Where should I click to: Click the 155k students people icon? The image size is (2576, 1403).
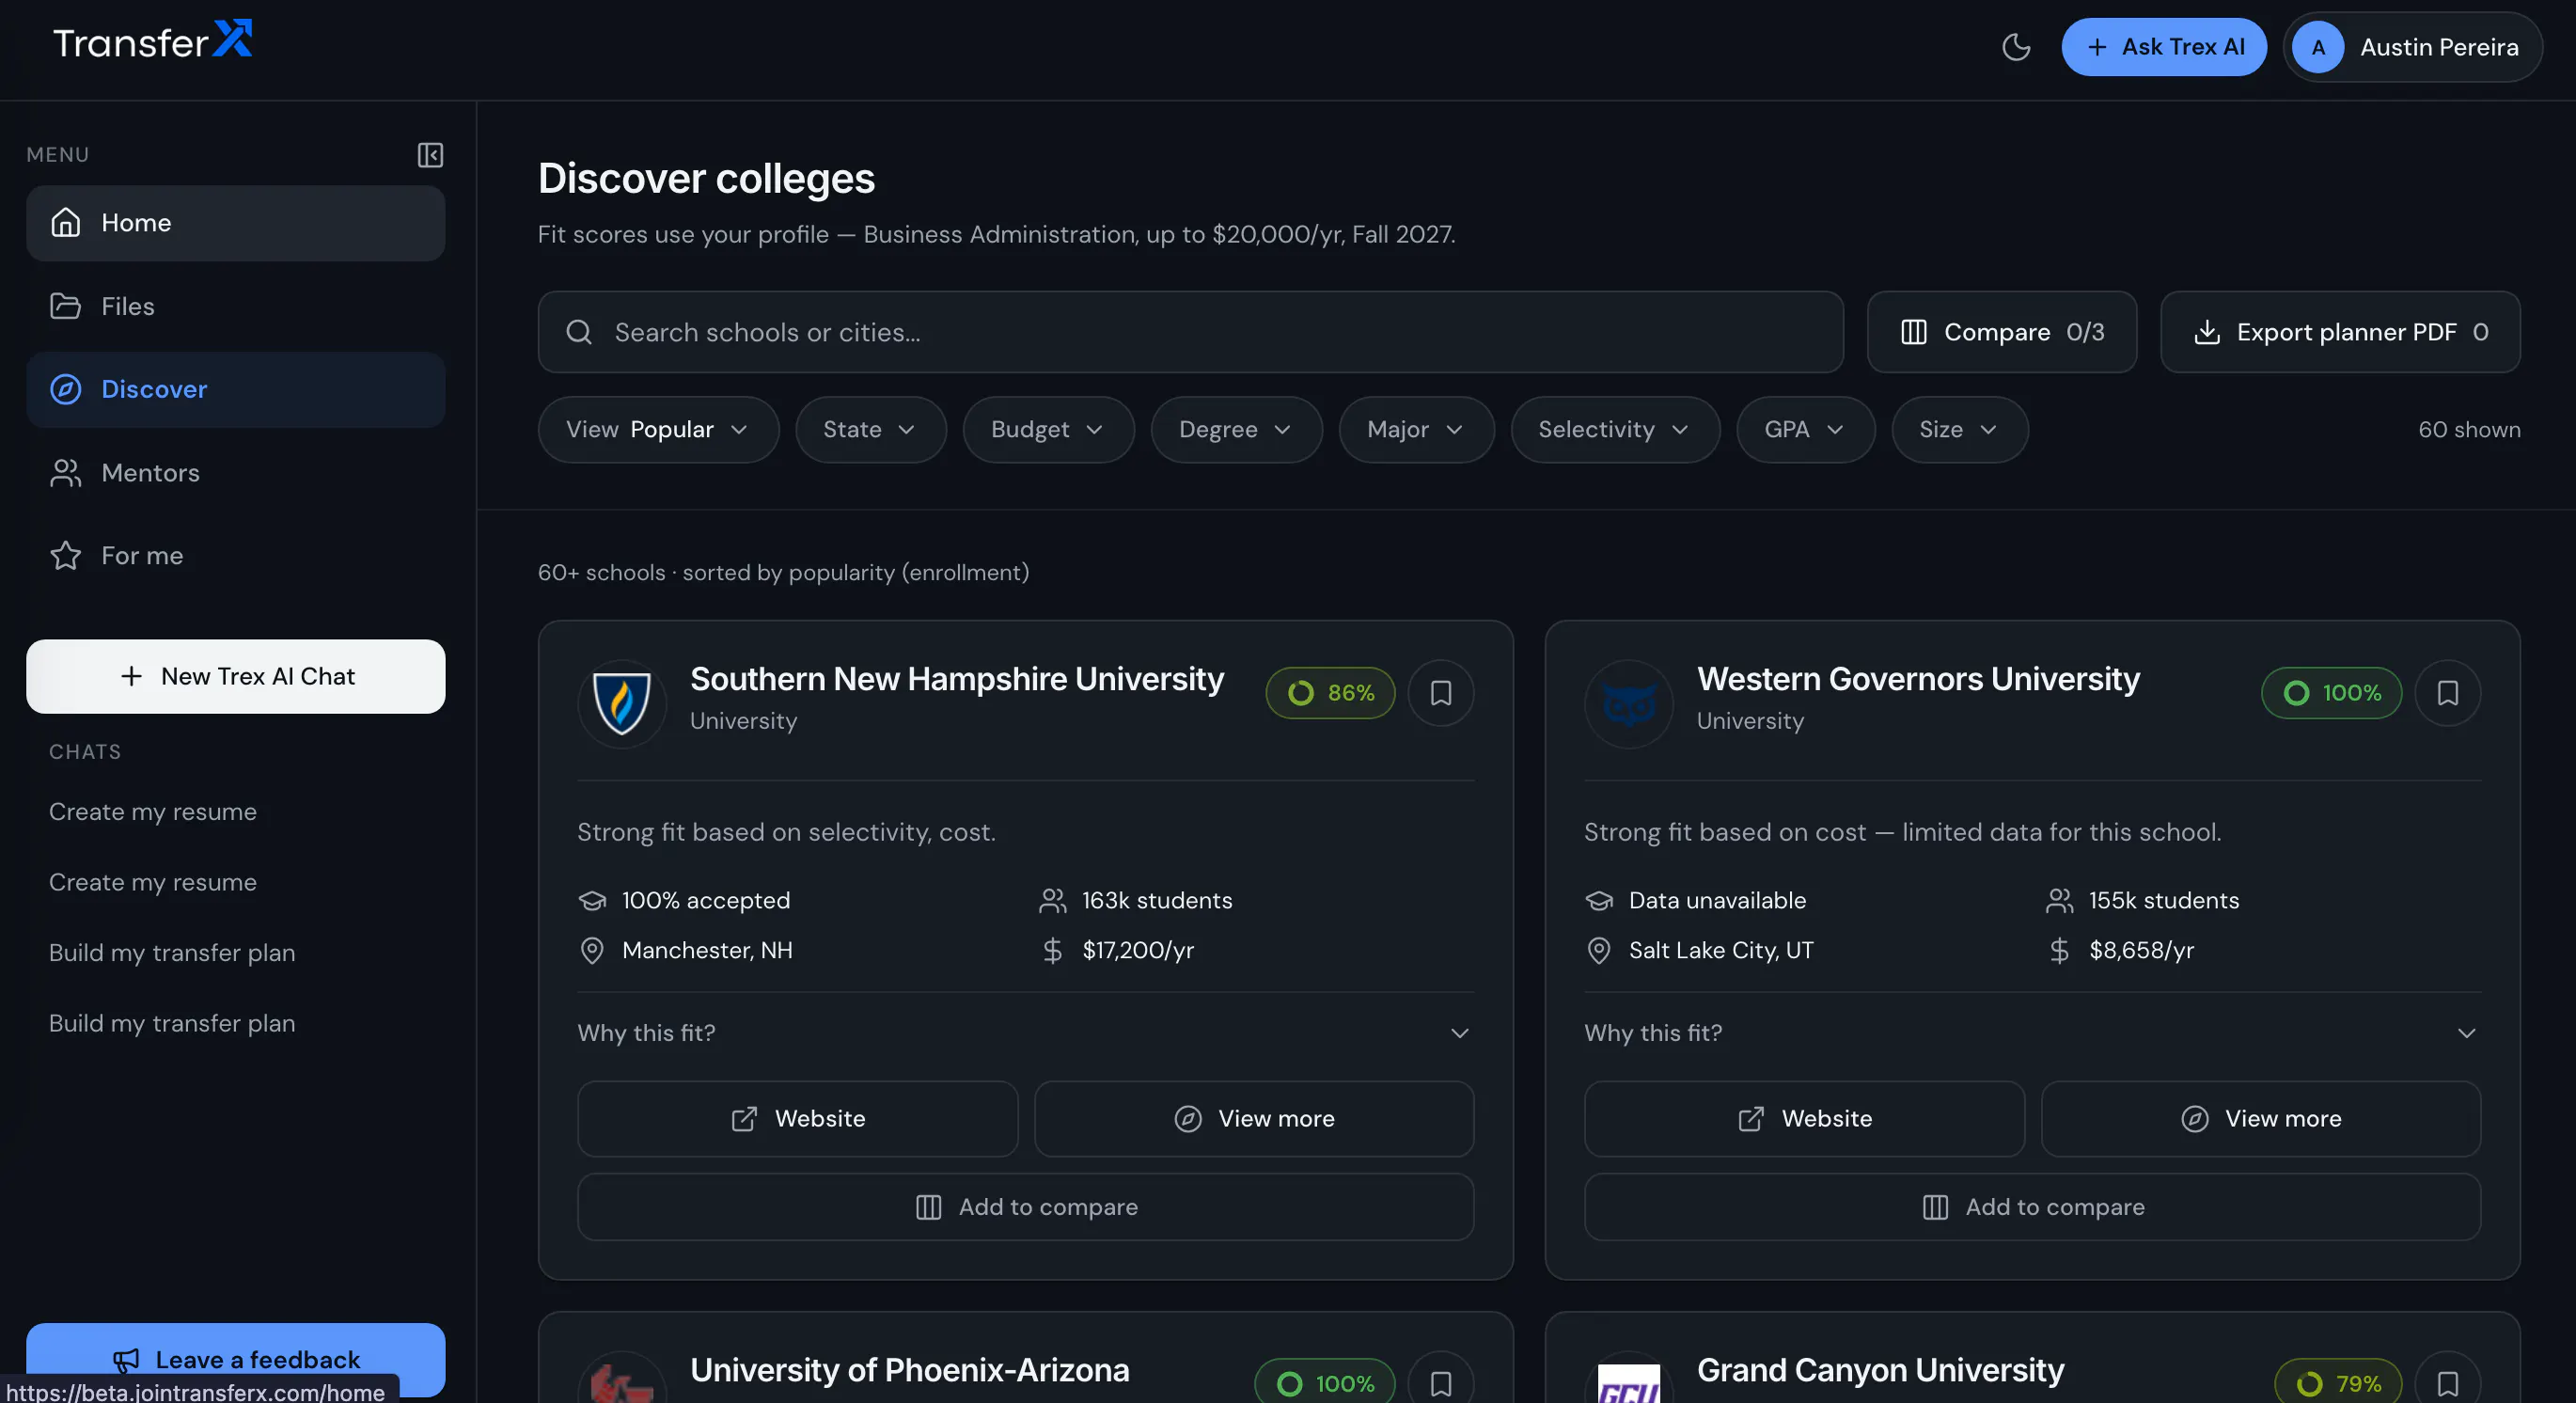coord(2059,901)
